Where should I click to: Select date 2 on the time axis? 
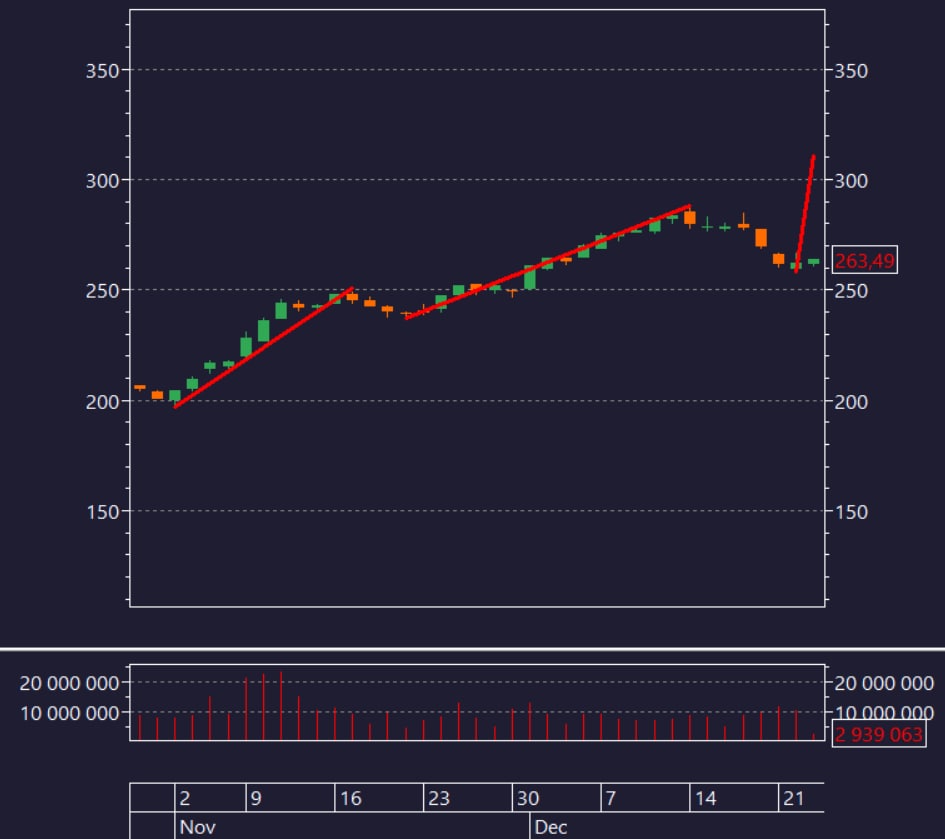[185, 798]
